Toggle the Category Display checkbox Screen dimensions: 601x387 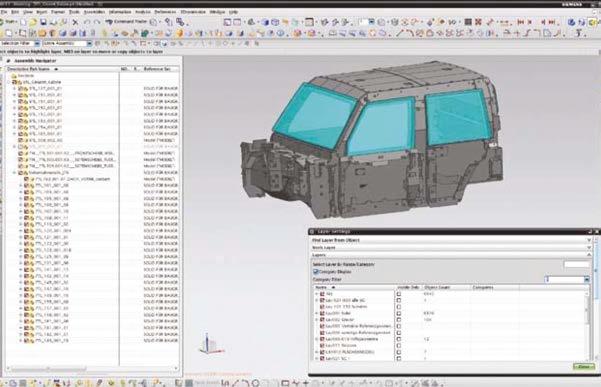pyautogui.click(x=316, y=271)
